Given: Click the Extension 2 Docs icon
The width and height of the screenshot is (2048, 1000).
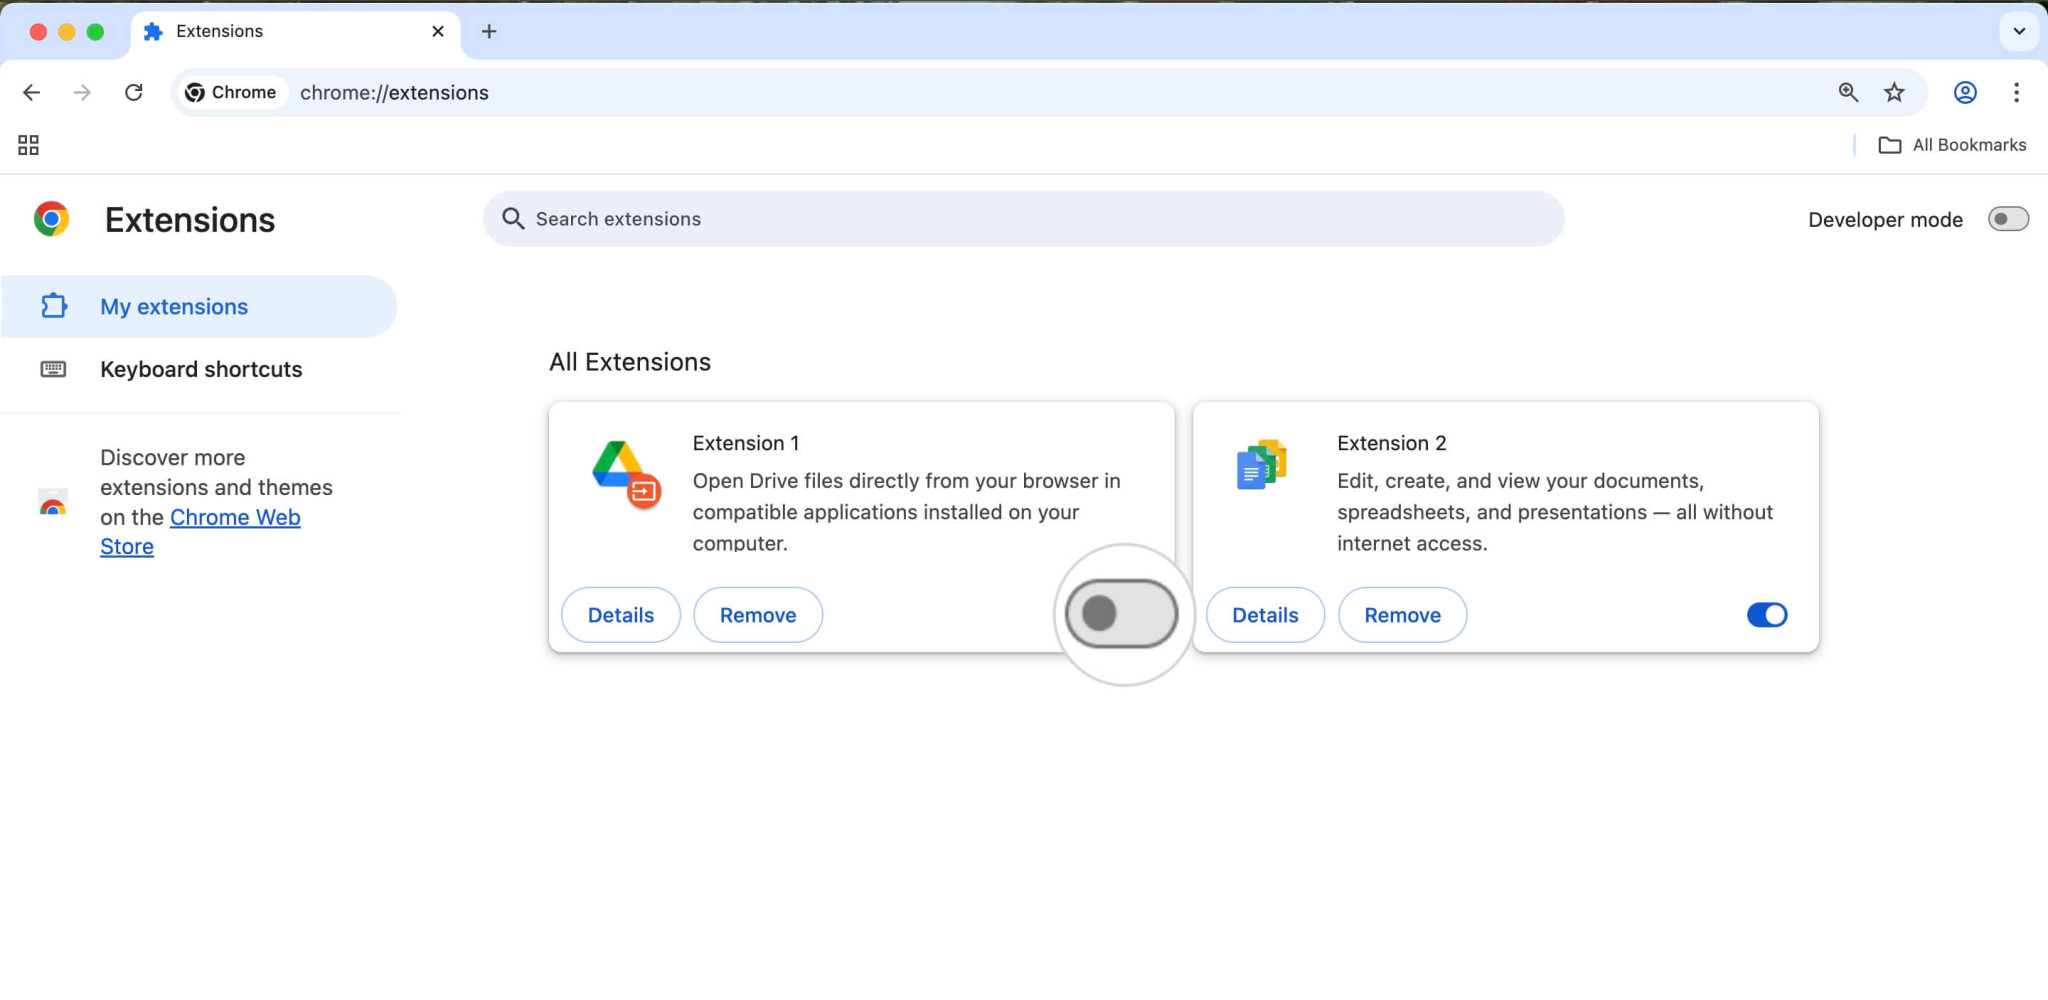Looking at the screenshot, I should pyautogui.click(x=1262, y=464).
